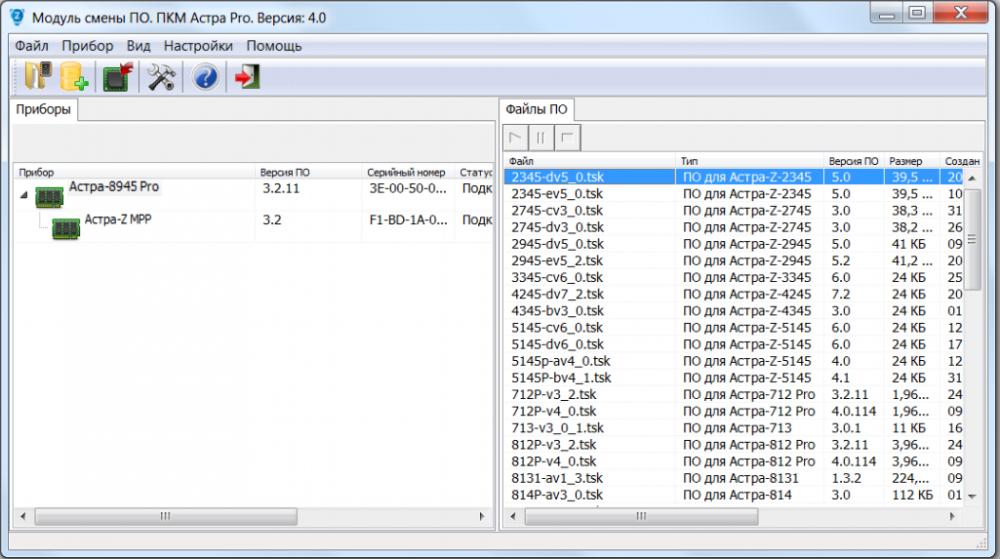This screenshot has width=1000, height=559.
Task: Click file list horizontal scroll left arrow
Action: click(513, 516)
